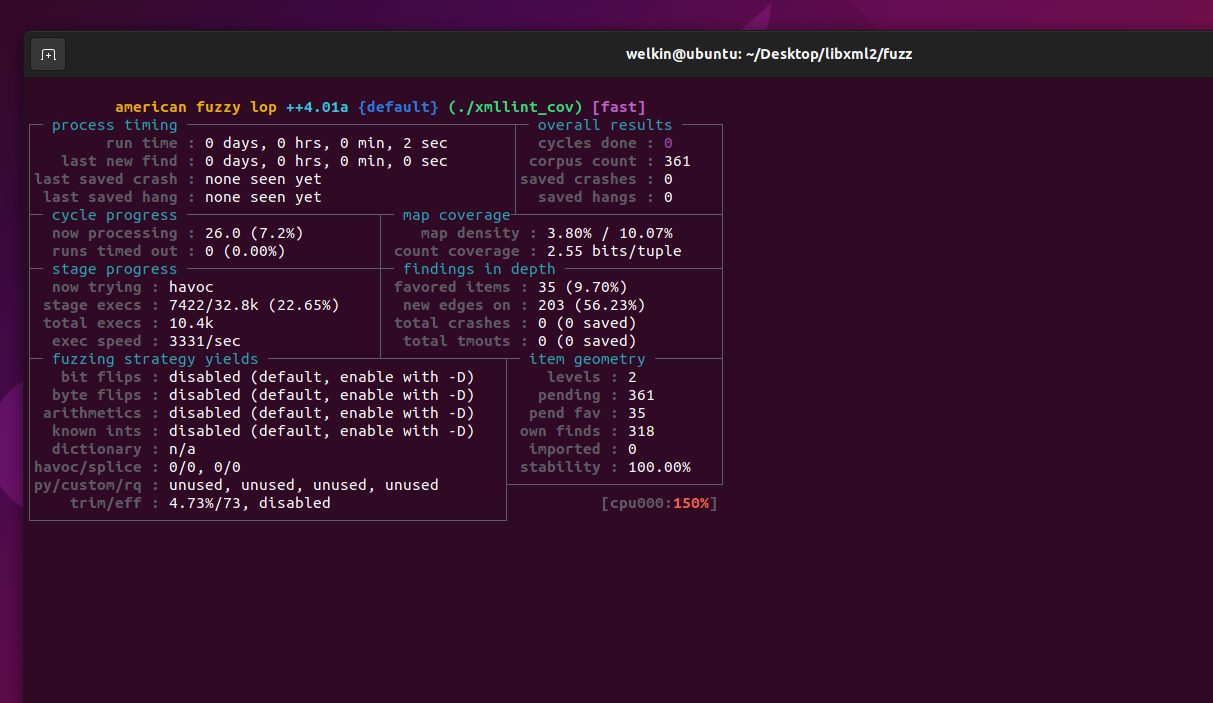Click the 'last new find' row label
1213x703 pixels.
click(119, 161)
